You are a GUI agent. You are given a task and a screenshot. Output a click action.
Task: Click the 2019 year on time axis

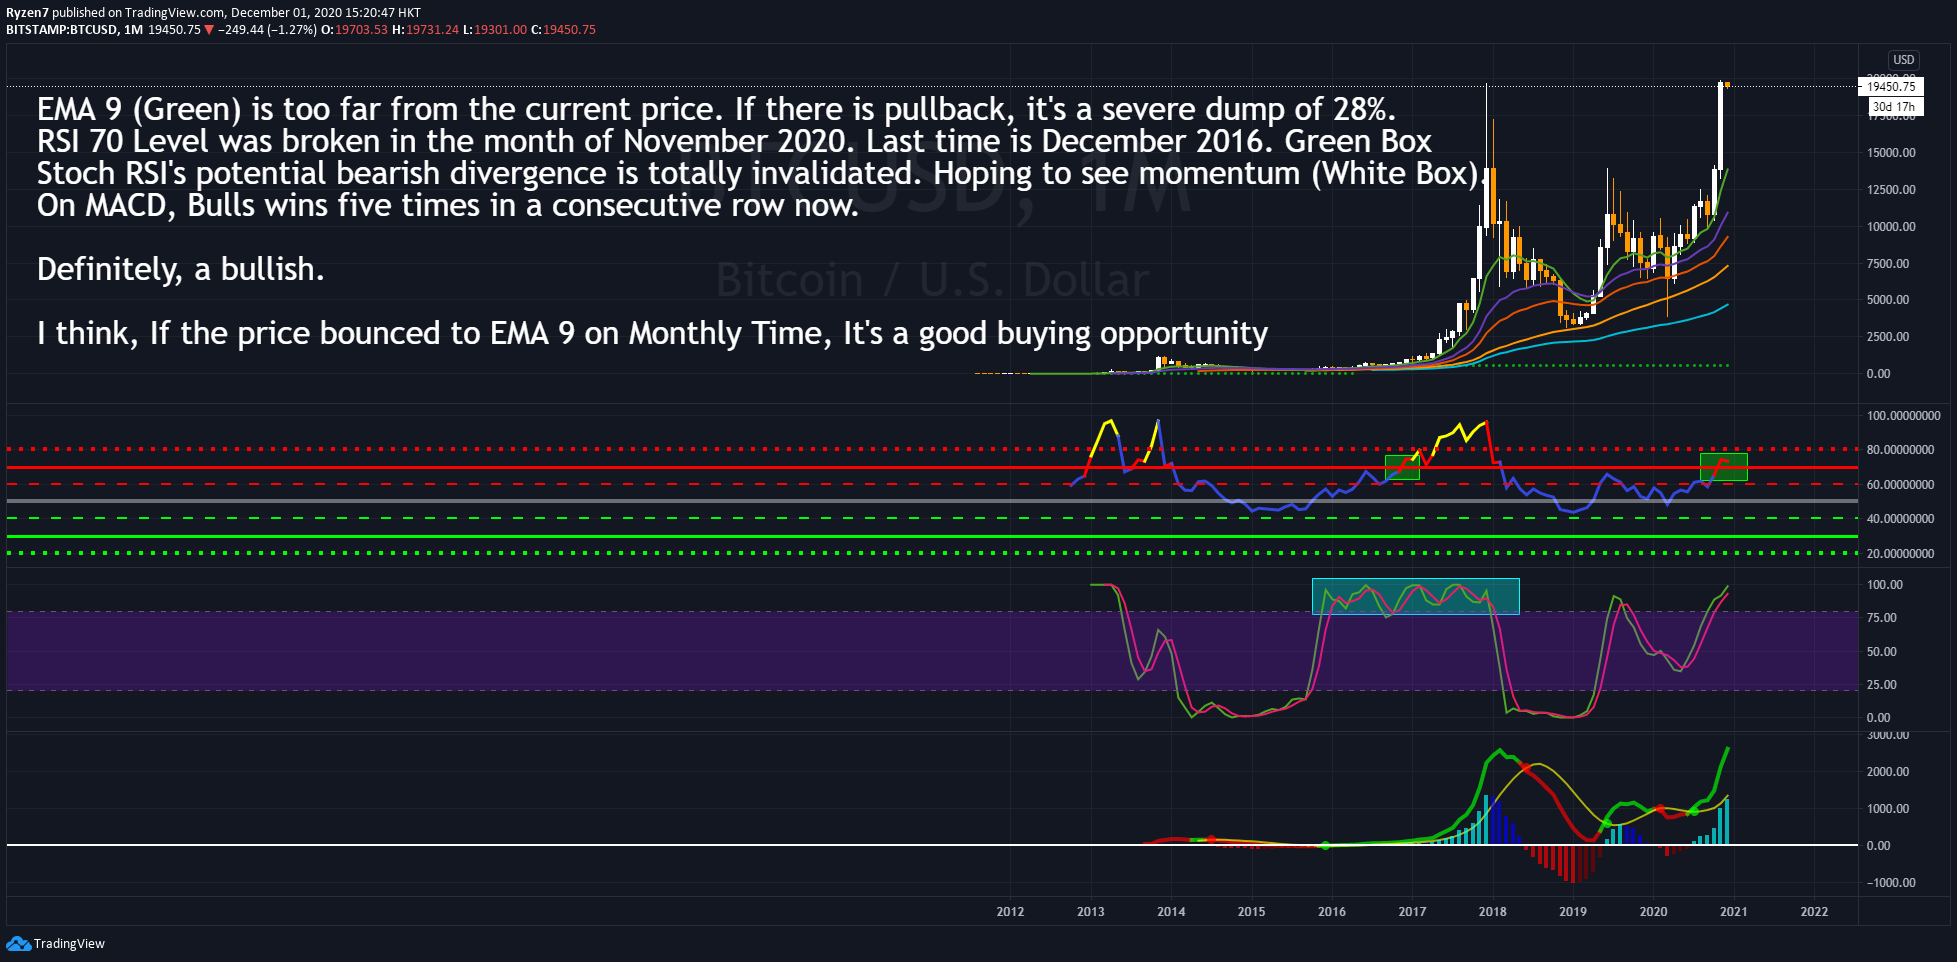pyautogui.click(x=1573, y=912)
